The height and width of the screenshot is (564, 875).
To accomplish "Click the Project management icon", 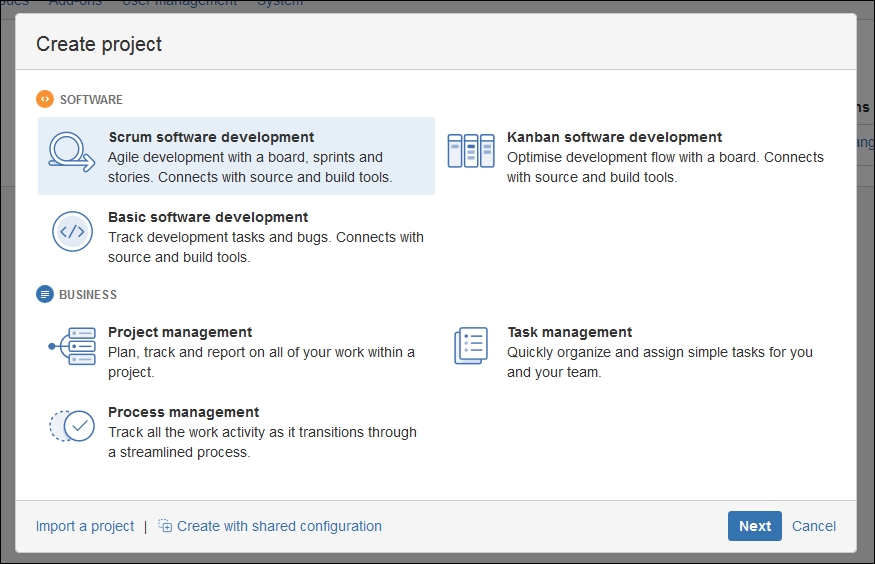I will click(x=72, y=346).
